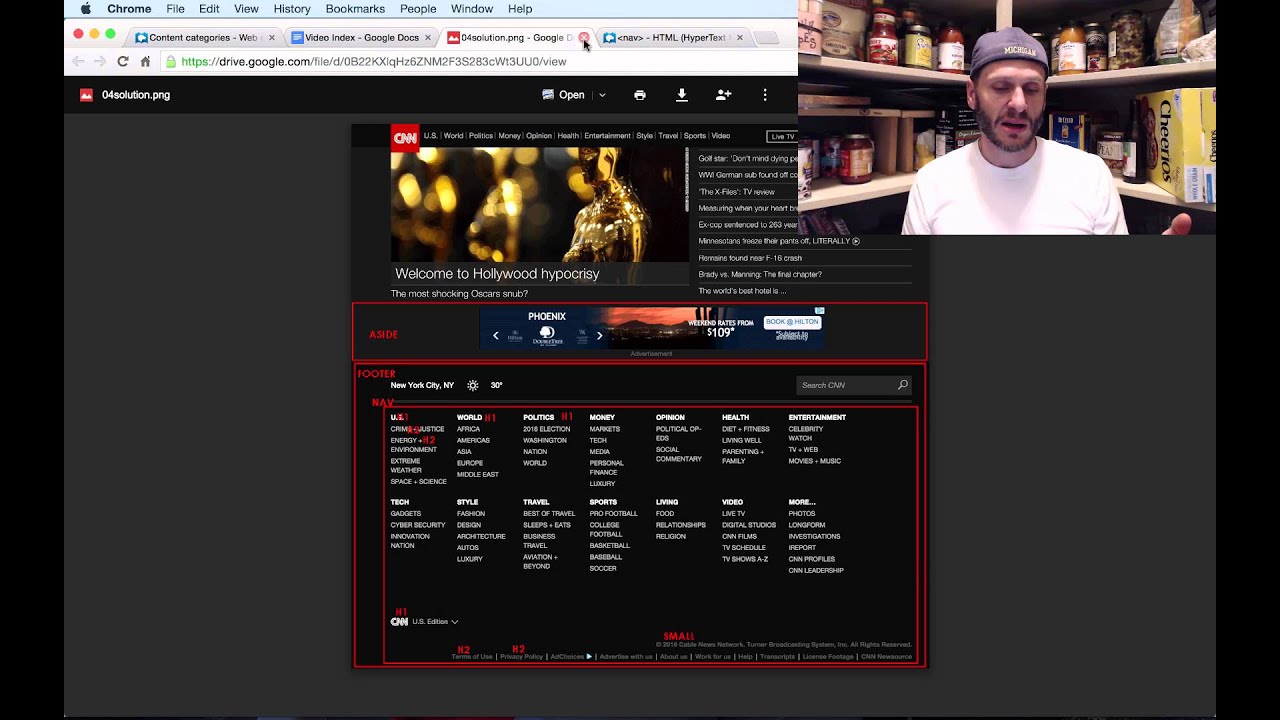Screen dimensions: 1280x720
Task: Open the History menu
Action: [292, 9]
